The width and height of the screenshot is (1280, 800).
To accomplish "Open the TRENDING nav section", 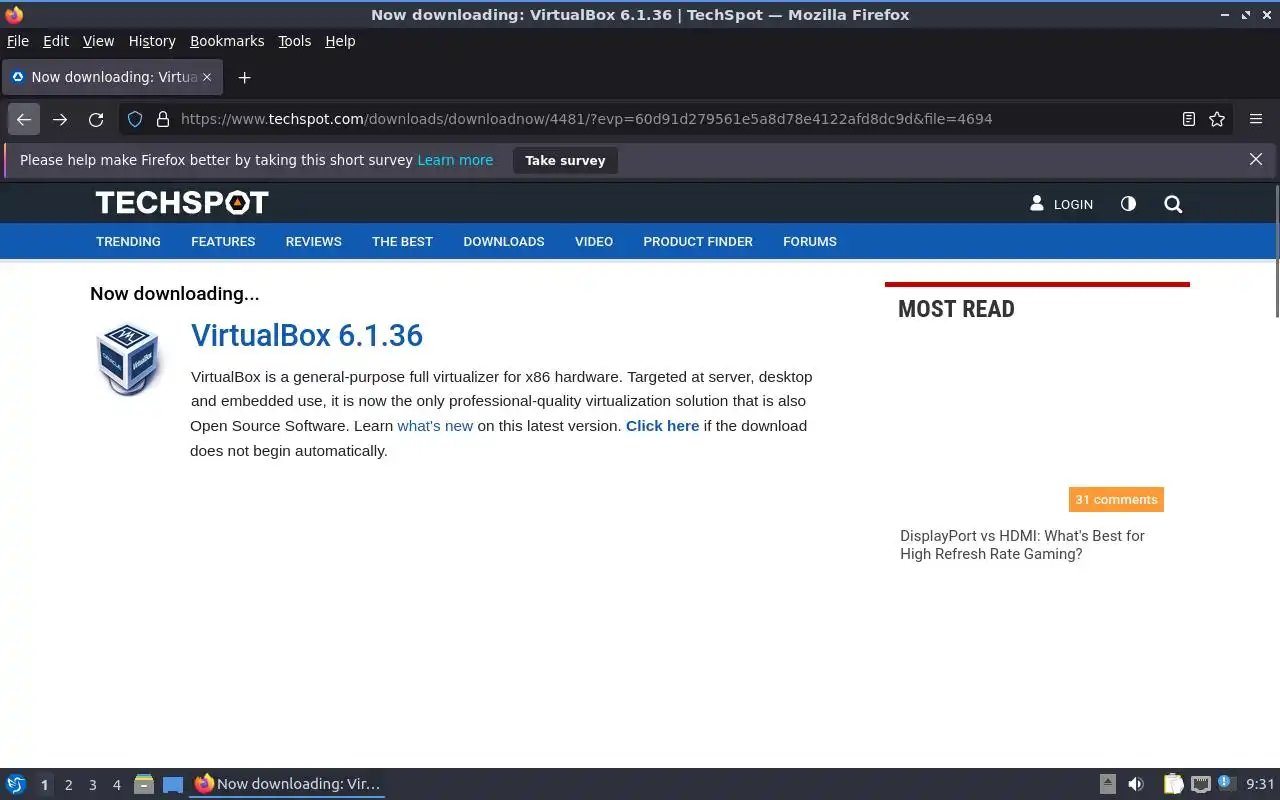I will 128,241.
